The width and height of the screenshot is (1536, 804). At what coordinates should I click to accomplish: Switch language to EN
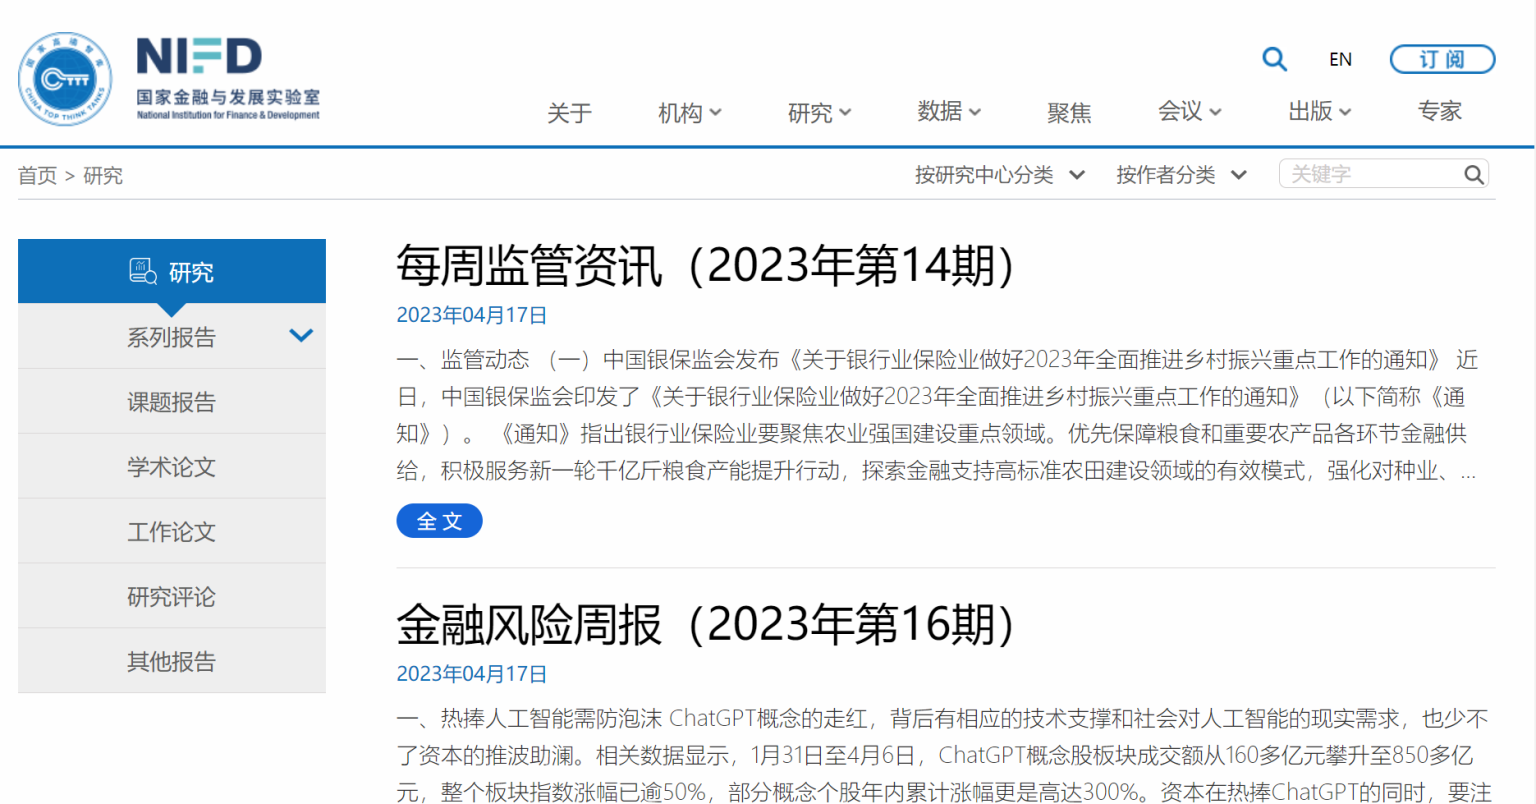coord(1340,59)
